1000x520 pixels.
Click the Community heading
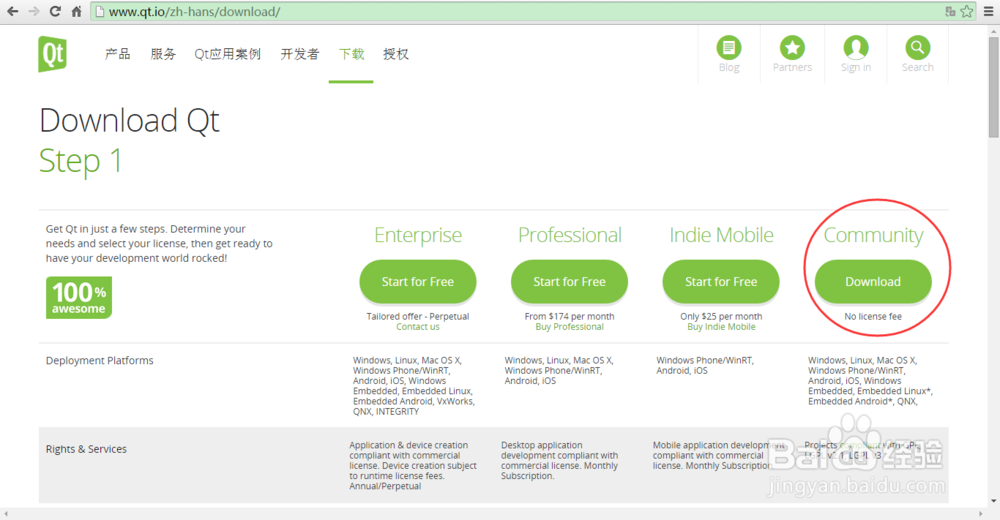click(873, 235)
